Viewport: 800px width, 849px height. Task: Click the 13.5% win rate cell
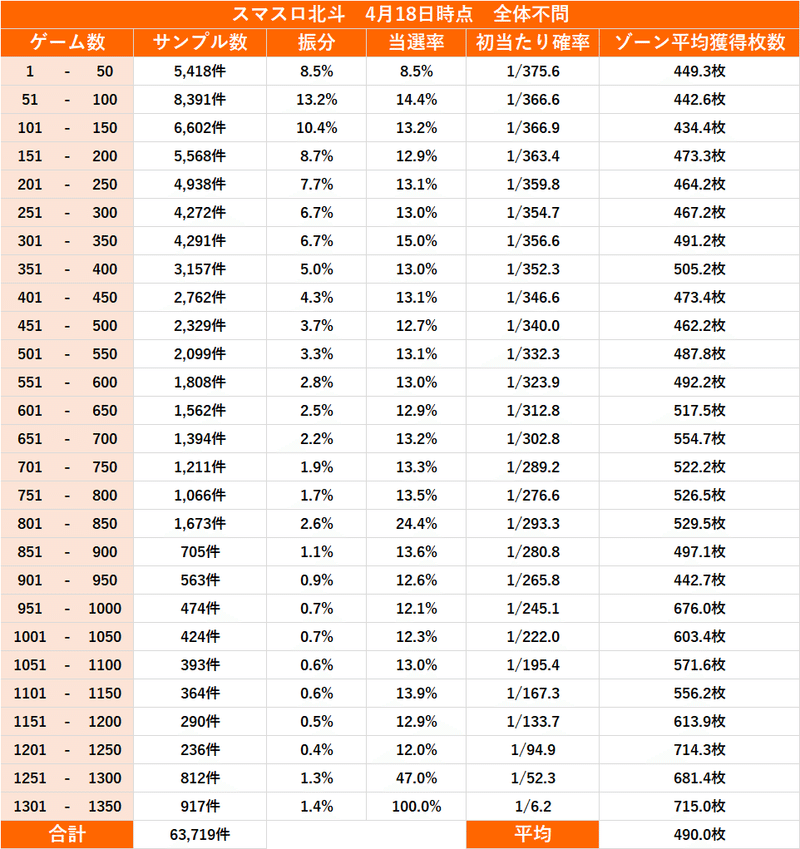click(x=416, y=495)
